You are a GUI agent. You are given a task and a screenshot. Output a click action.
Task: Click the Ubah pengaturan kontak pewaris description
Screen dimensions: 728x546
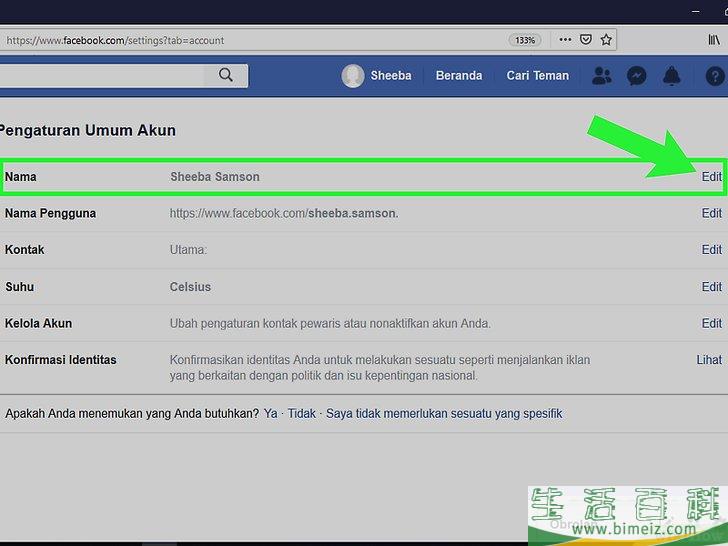click(x=330, y=323)
